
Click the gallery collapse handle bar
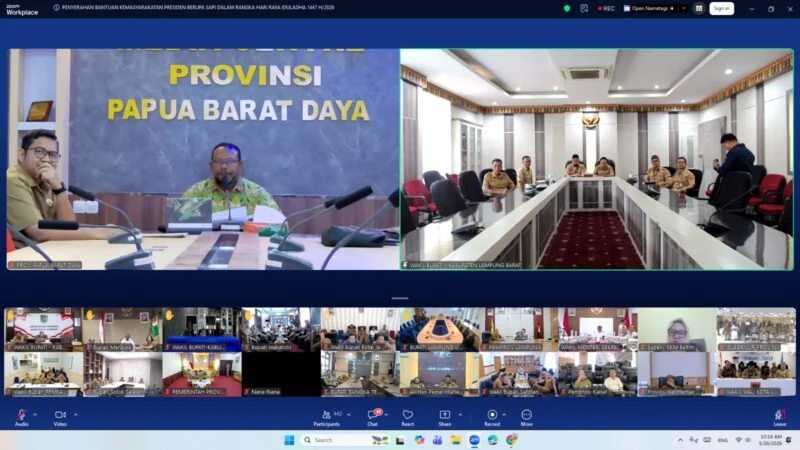coord(400,298)
